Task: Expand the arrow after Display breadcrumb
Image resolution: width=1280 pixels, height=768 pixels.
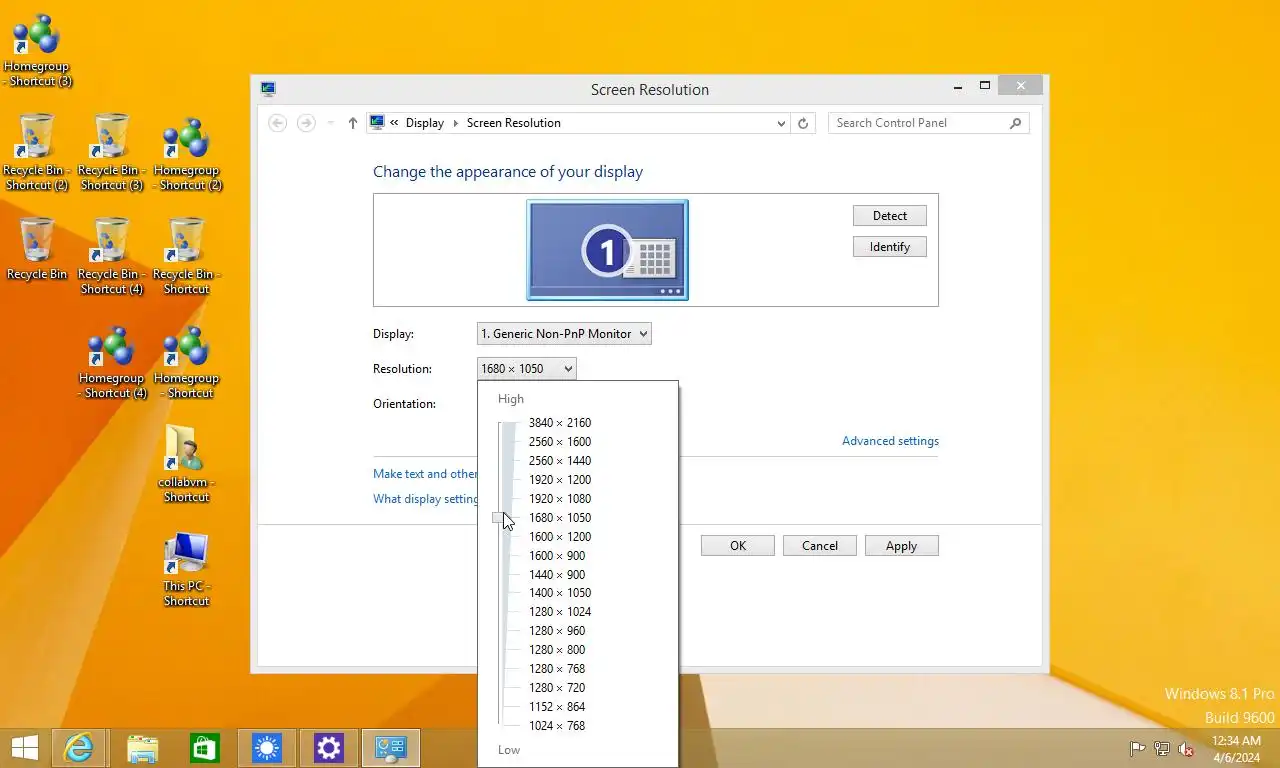Action: pos(455,123)
